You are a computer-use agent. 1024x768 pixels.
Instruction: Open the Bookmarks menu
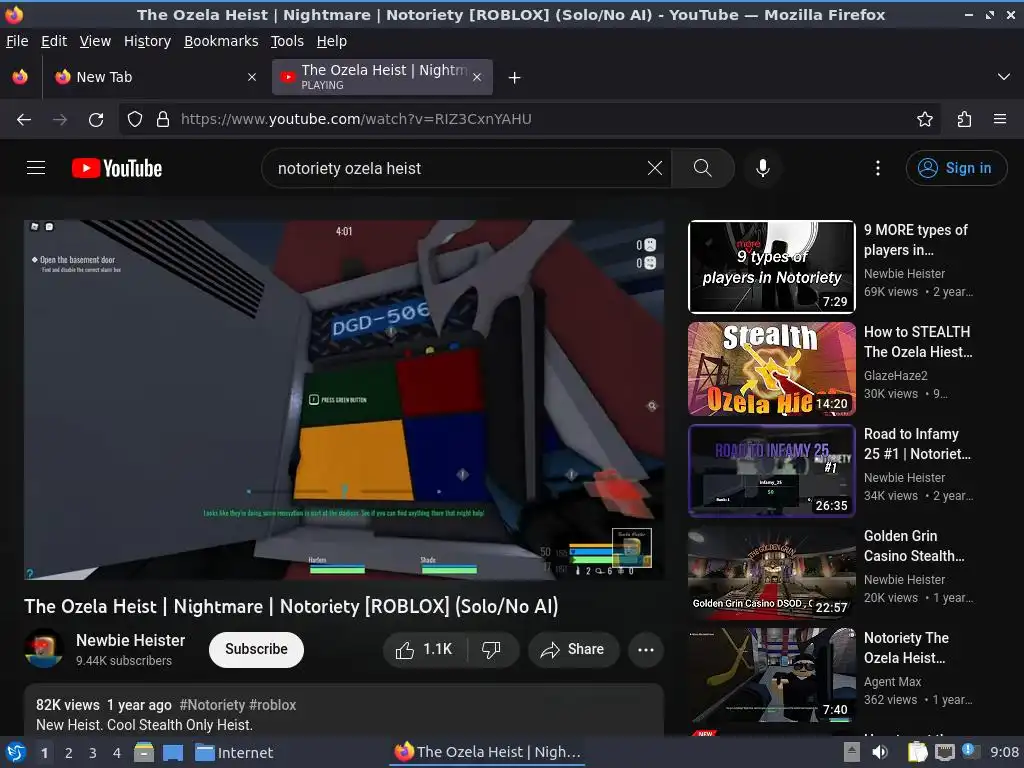click(221, 41)
